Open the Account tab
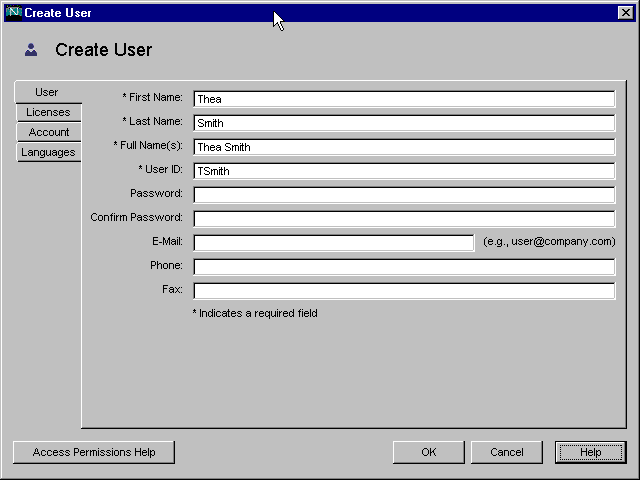The image size is (640, 480). (49, 132)
